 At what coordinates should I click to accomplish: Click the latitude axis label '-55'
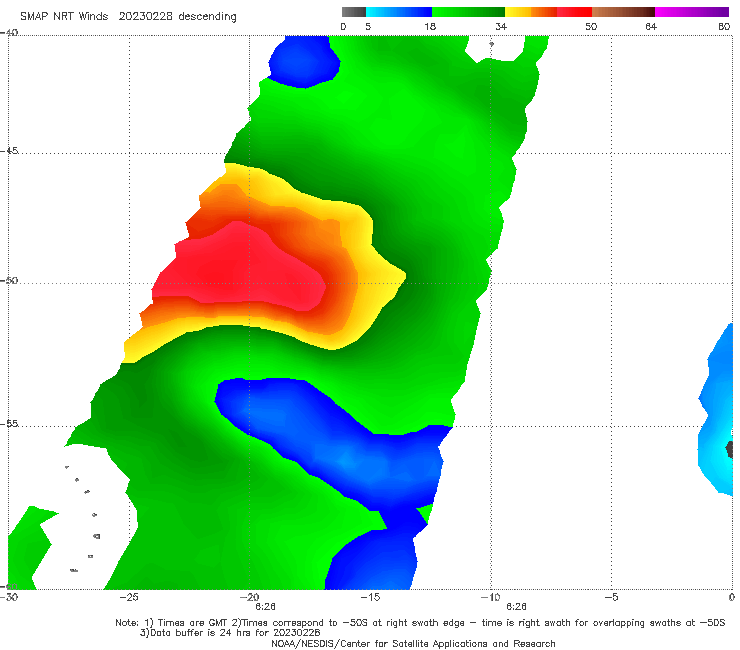(x=9, y=424)
